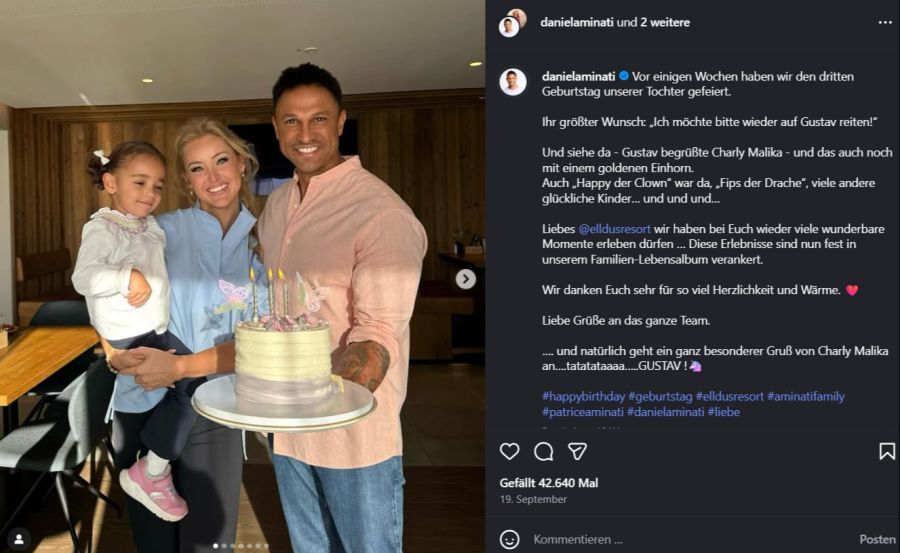Screen dimensions: 900x553
Task: Like the post with the heart icon
Action: coord(510,451)
